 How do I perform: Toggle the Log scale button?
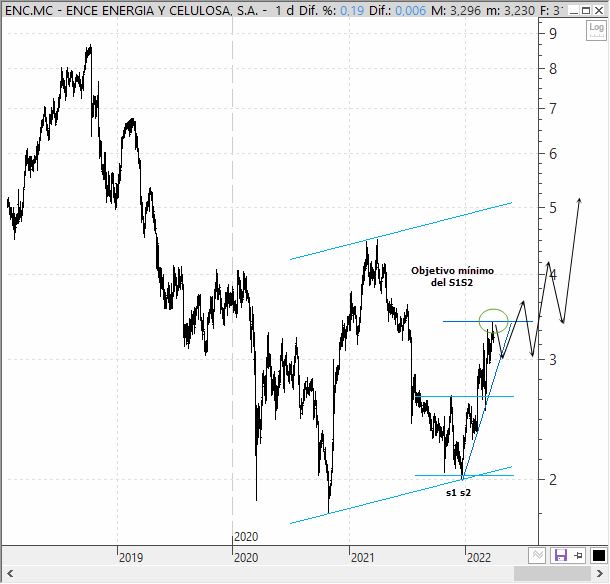596,30
